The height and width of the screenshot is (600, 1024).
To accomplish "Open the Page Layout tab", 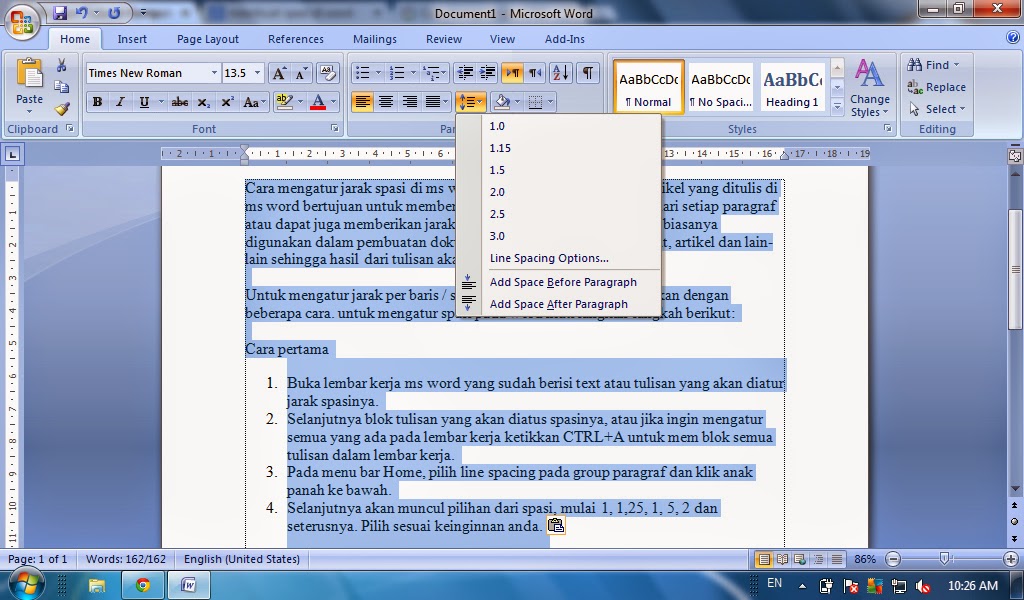I will click(x=208, y=39).
